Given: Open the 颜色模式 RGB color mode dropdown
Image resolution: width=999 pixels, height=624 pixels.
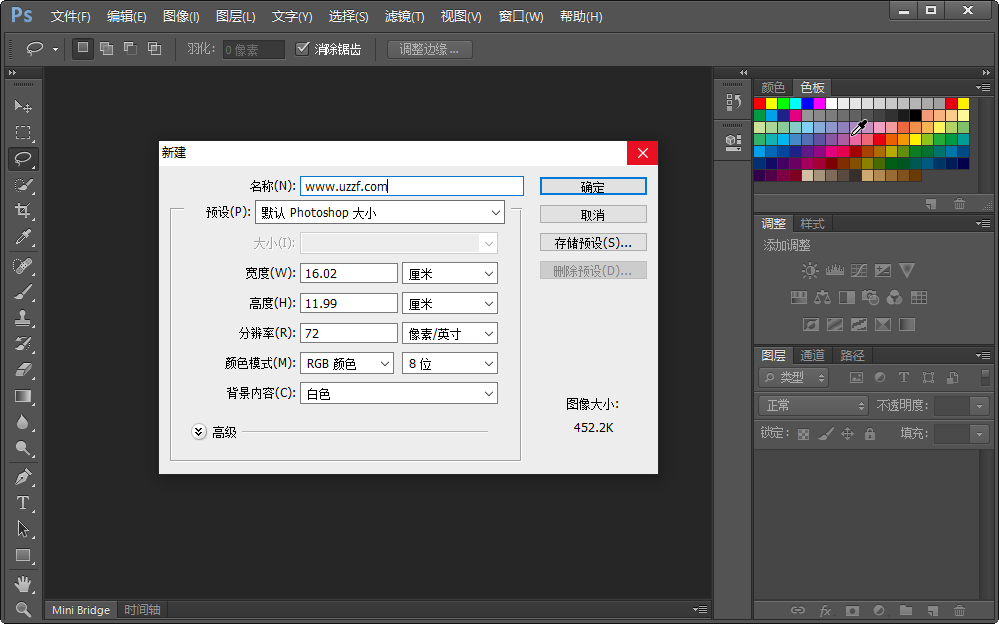Looking at the screenshot, I should (347, 363).
